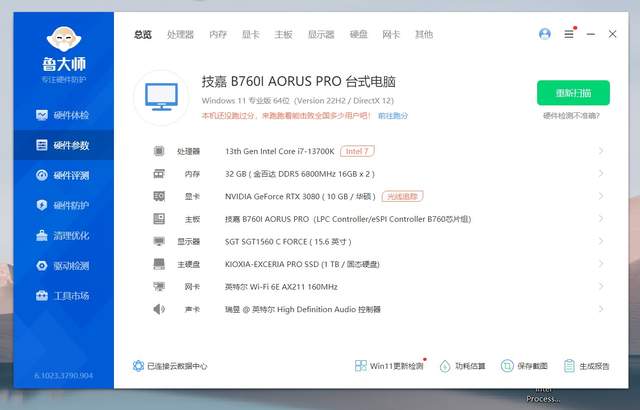
Task: Click the cloud data center status icon
Action: click(138, 366)
